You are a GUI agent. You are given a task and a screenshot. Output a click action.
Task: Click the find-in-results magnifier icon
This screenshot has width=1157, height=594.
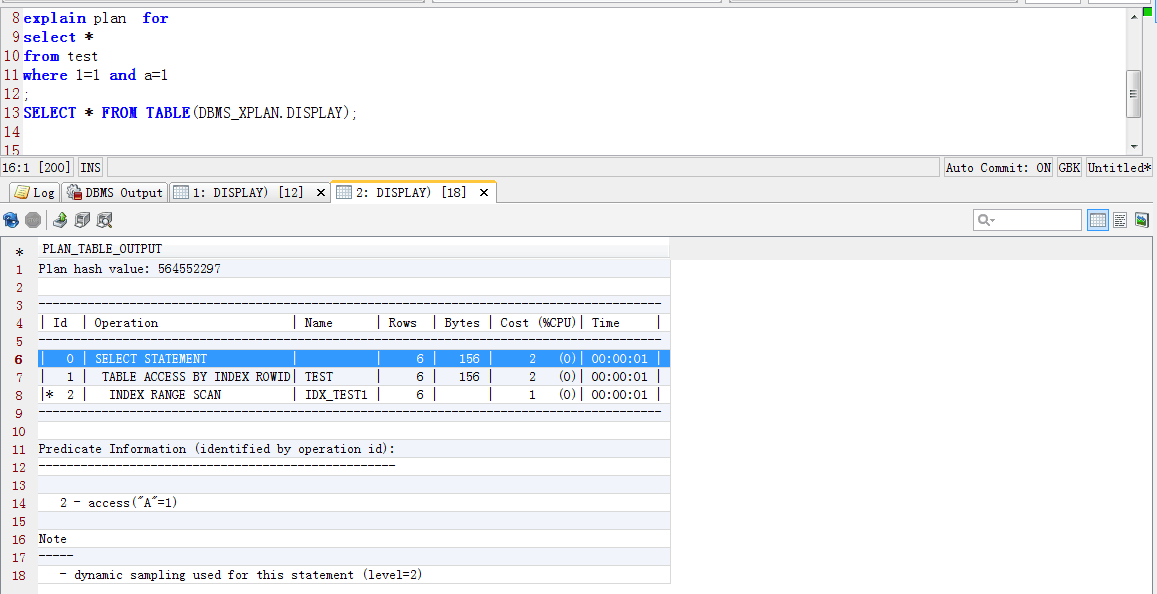click(104, 220)
